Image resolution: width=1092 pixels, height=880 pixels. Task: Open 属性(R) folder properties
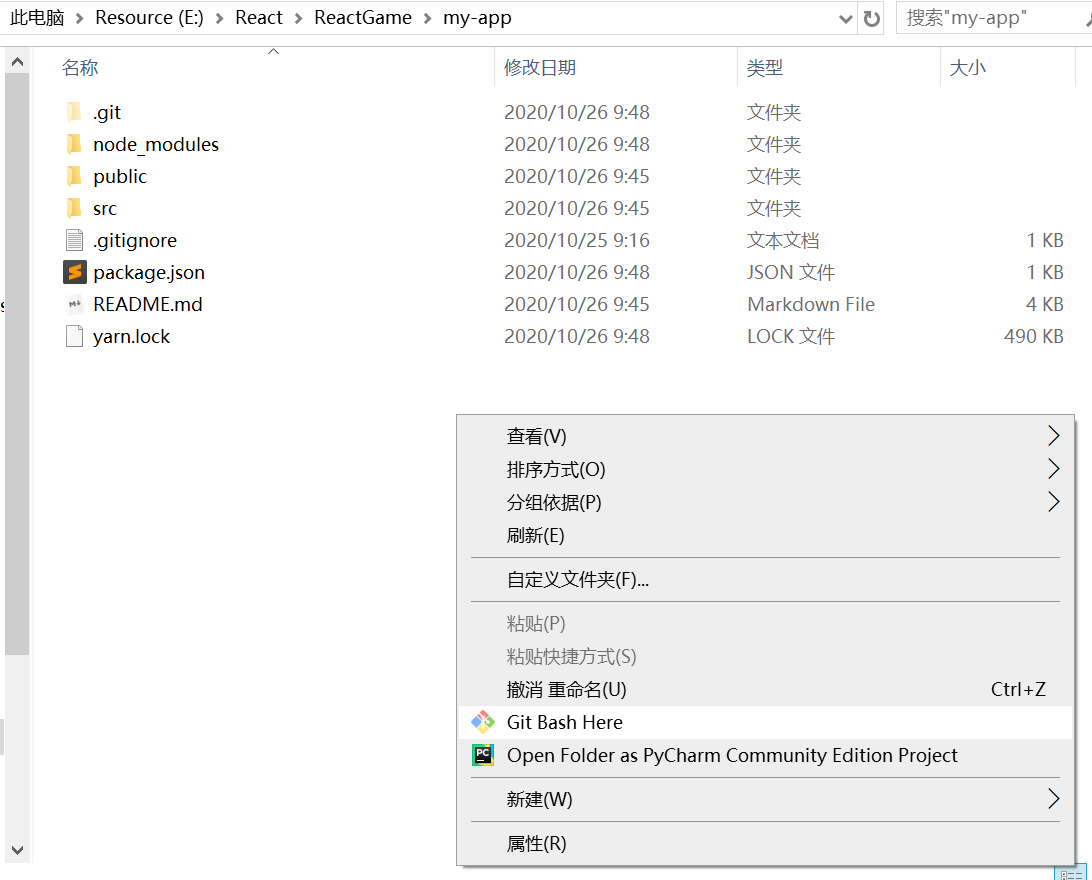pyautogui.click(x=765, y=843)
